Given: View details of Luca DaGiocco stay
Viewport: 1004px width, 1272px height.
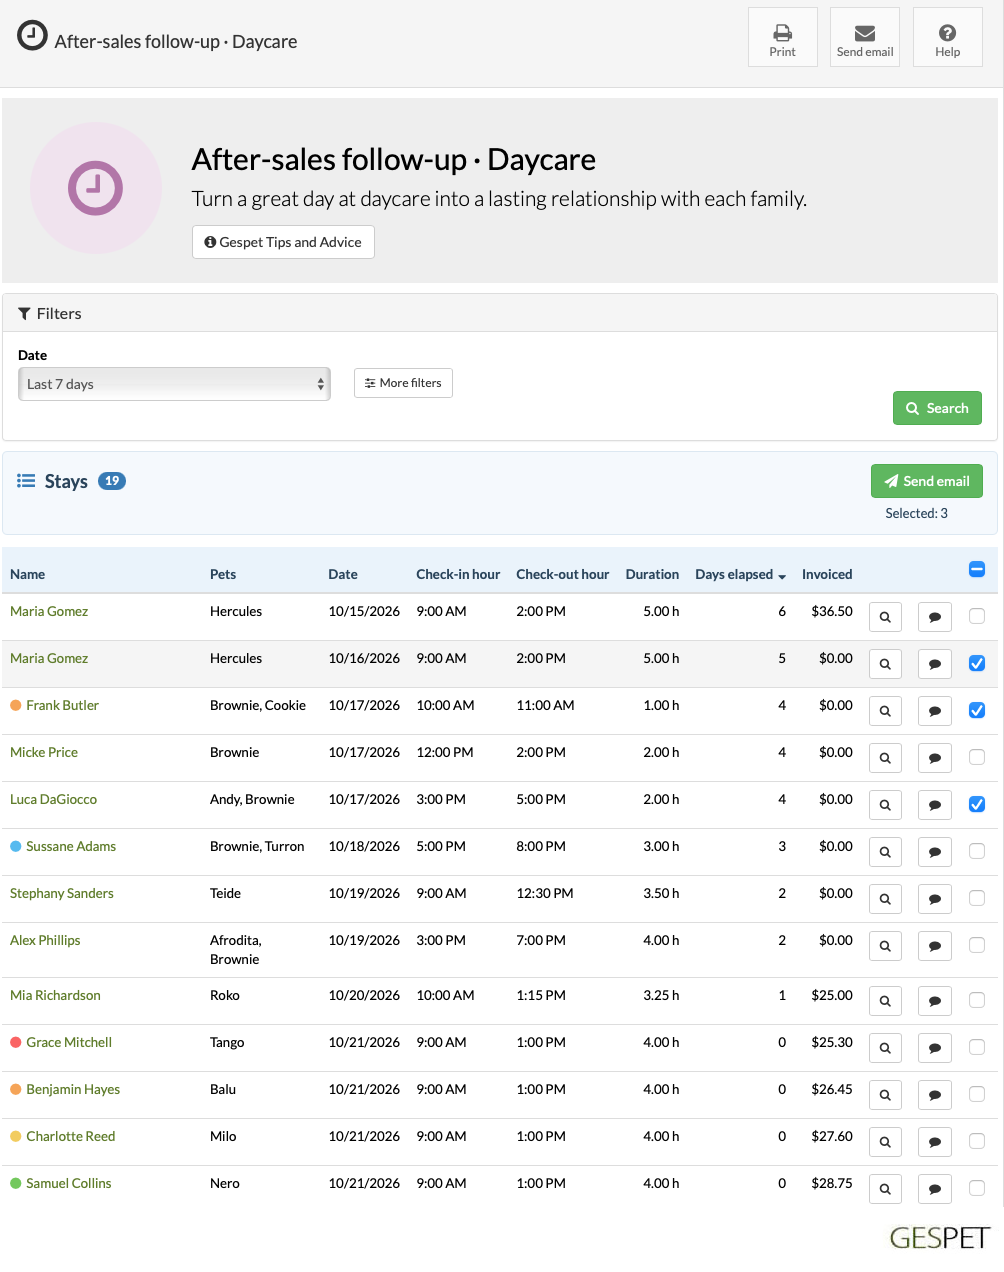Looking at the screenshot, I should click(x=885, y=805).
